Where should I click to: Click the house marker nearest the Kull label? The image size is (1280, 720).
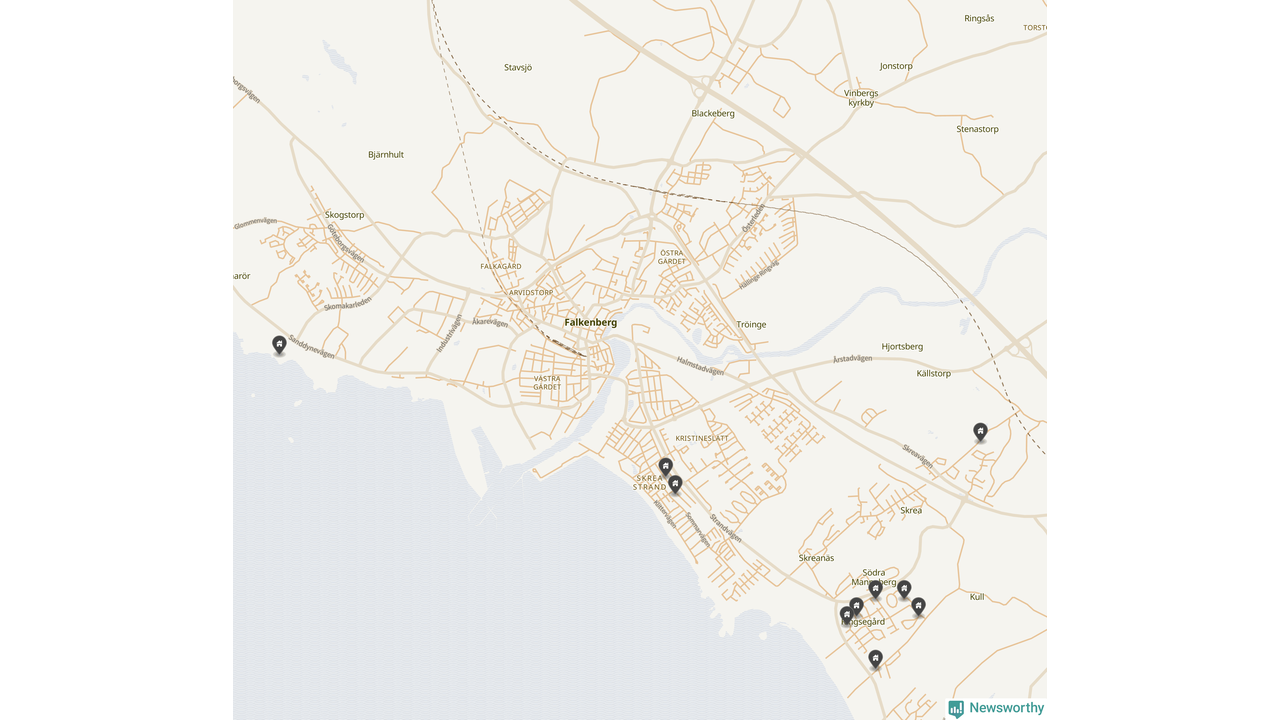coord(918,605)
